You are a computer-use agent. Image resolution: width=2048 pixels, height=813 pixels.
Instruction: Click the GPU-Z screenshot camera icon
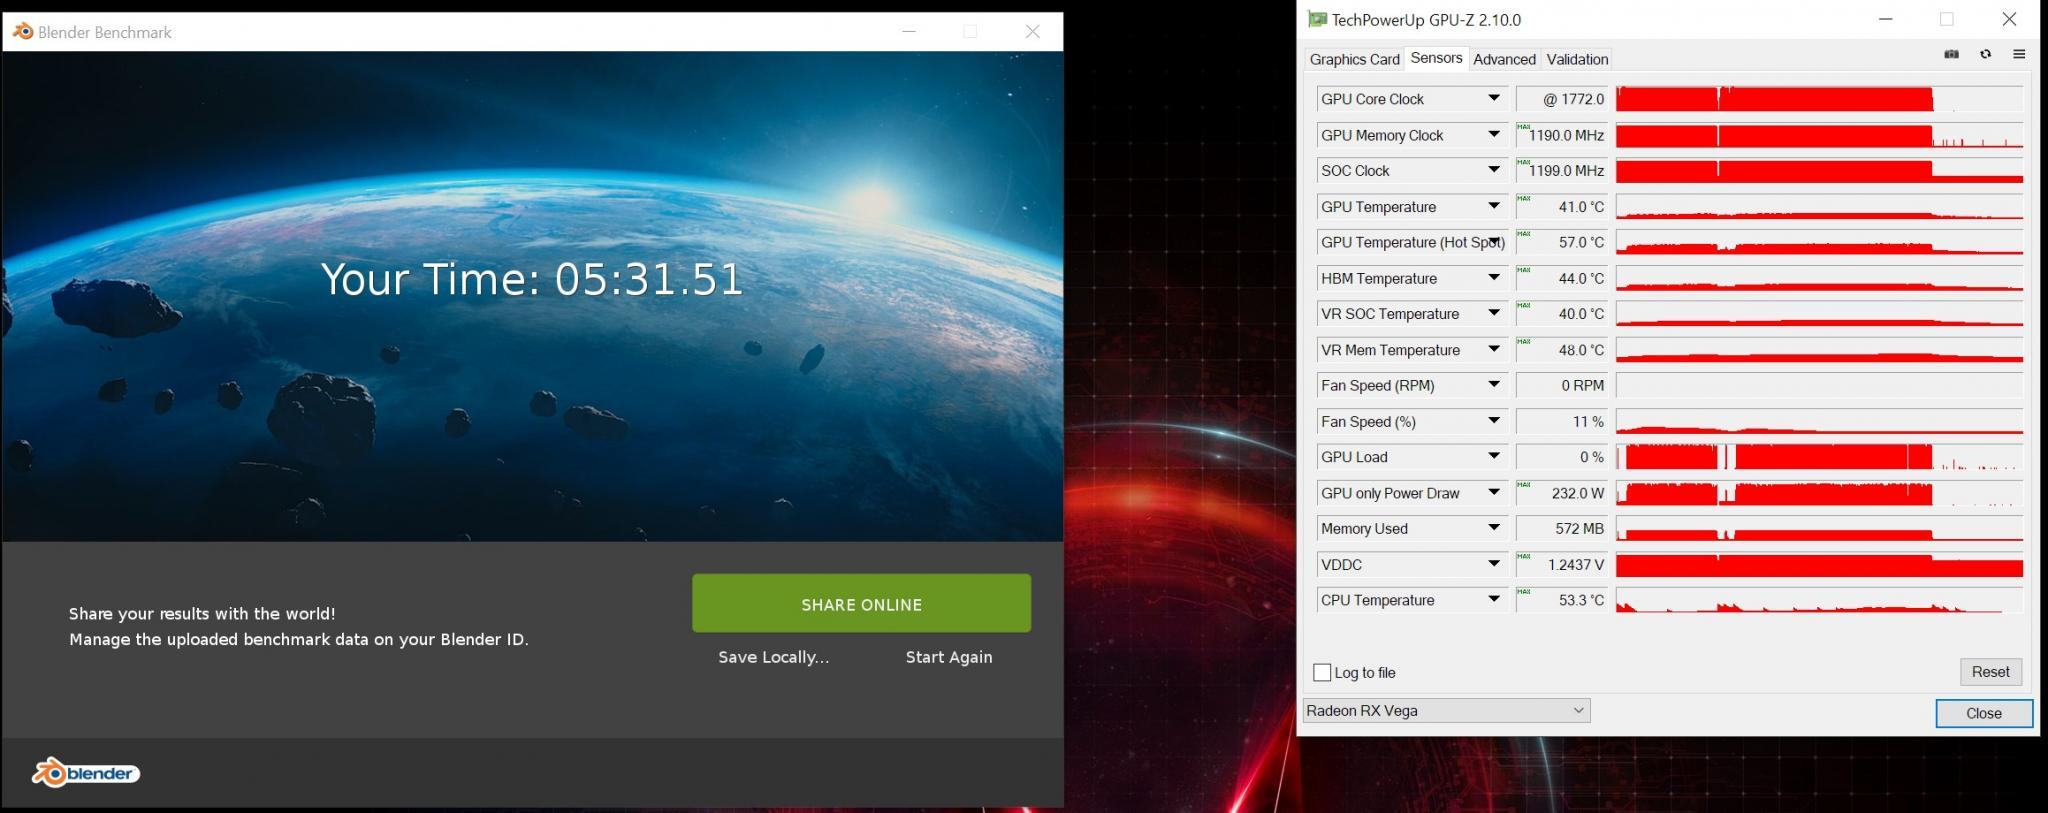1951,54
